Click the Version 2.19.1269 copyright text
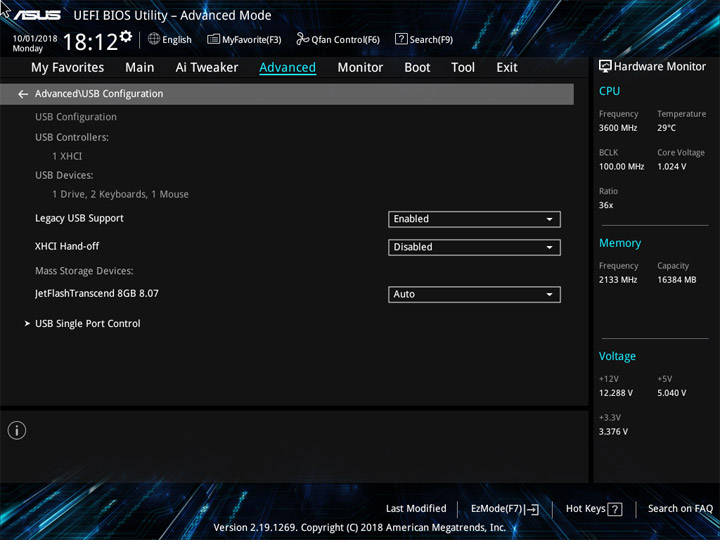The height and width of the screenshot is (540, 720). (360, 528)
